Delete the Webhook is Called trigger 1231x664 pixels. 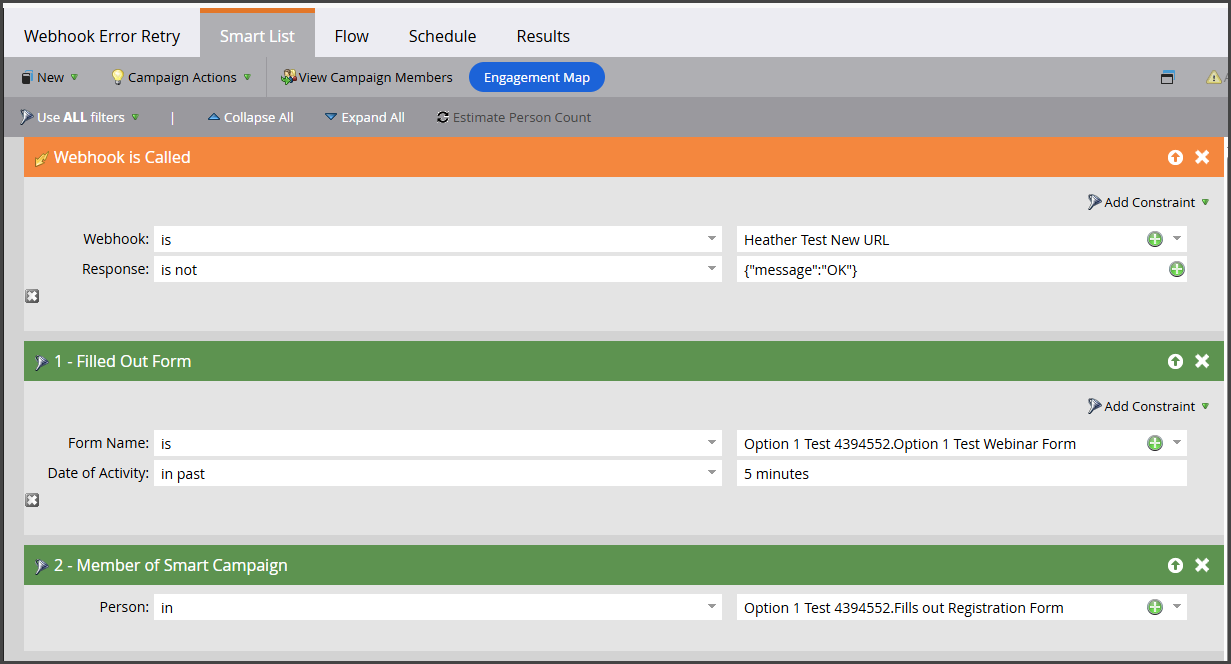1202,157
